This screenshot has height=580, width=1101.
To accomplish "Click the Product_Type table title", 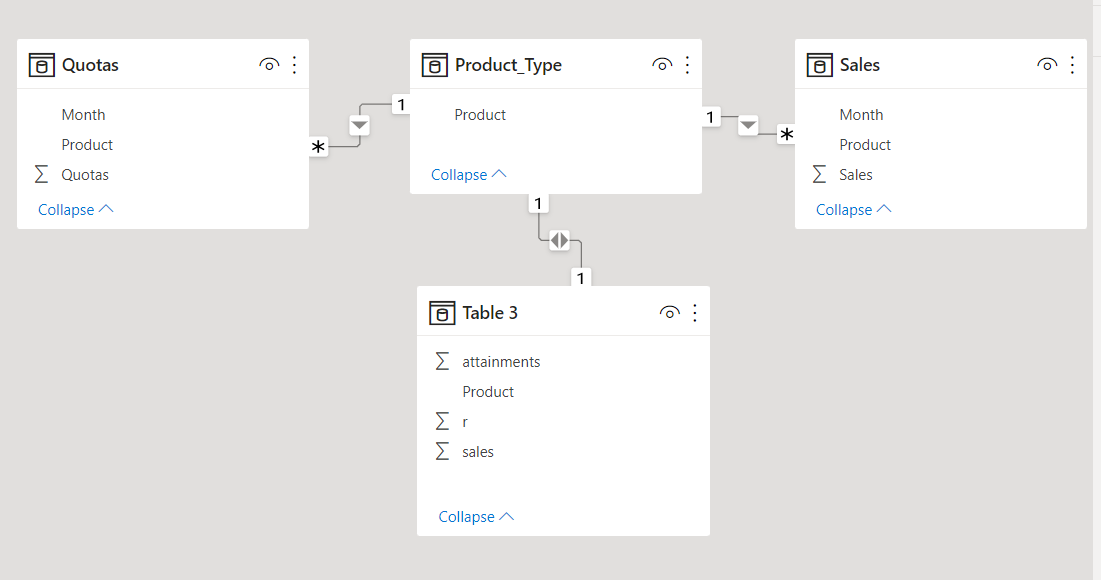I will point(508,65).
